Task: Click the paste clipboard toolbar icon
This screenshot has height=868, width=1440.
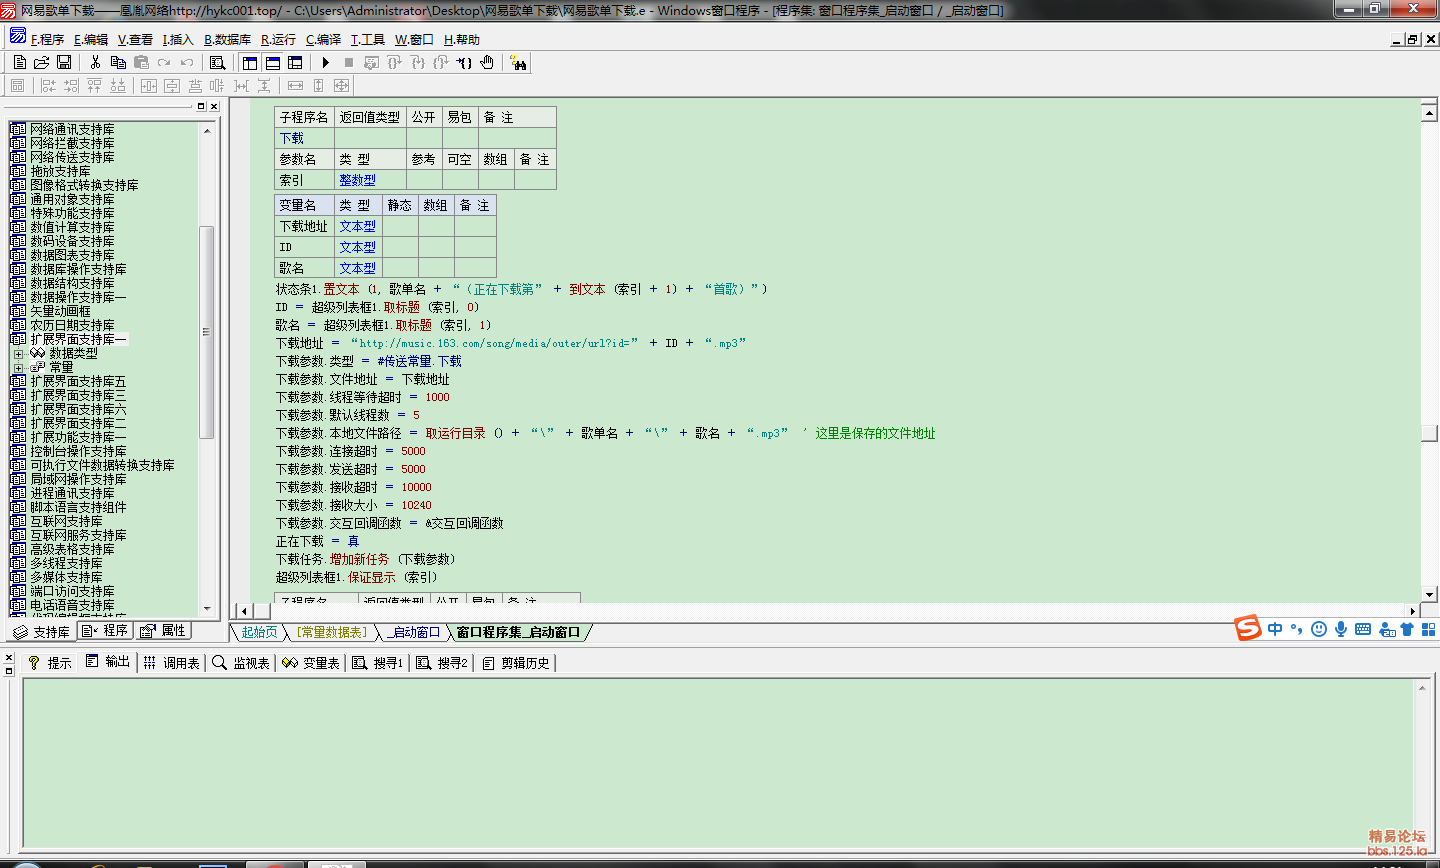Action: [141, 62]
